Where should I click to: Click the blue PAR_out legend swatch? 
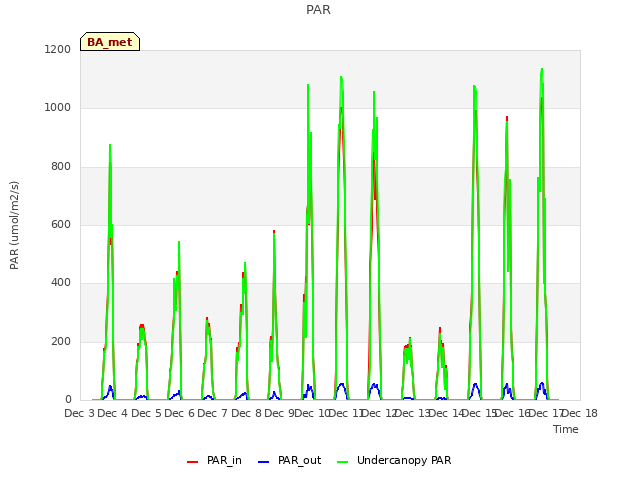(263, 462)
